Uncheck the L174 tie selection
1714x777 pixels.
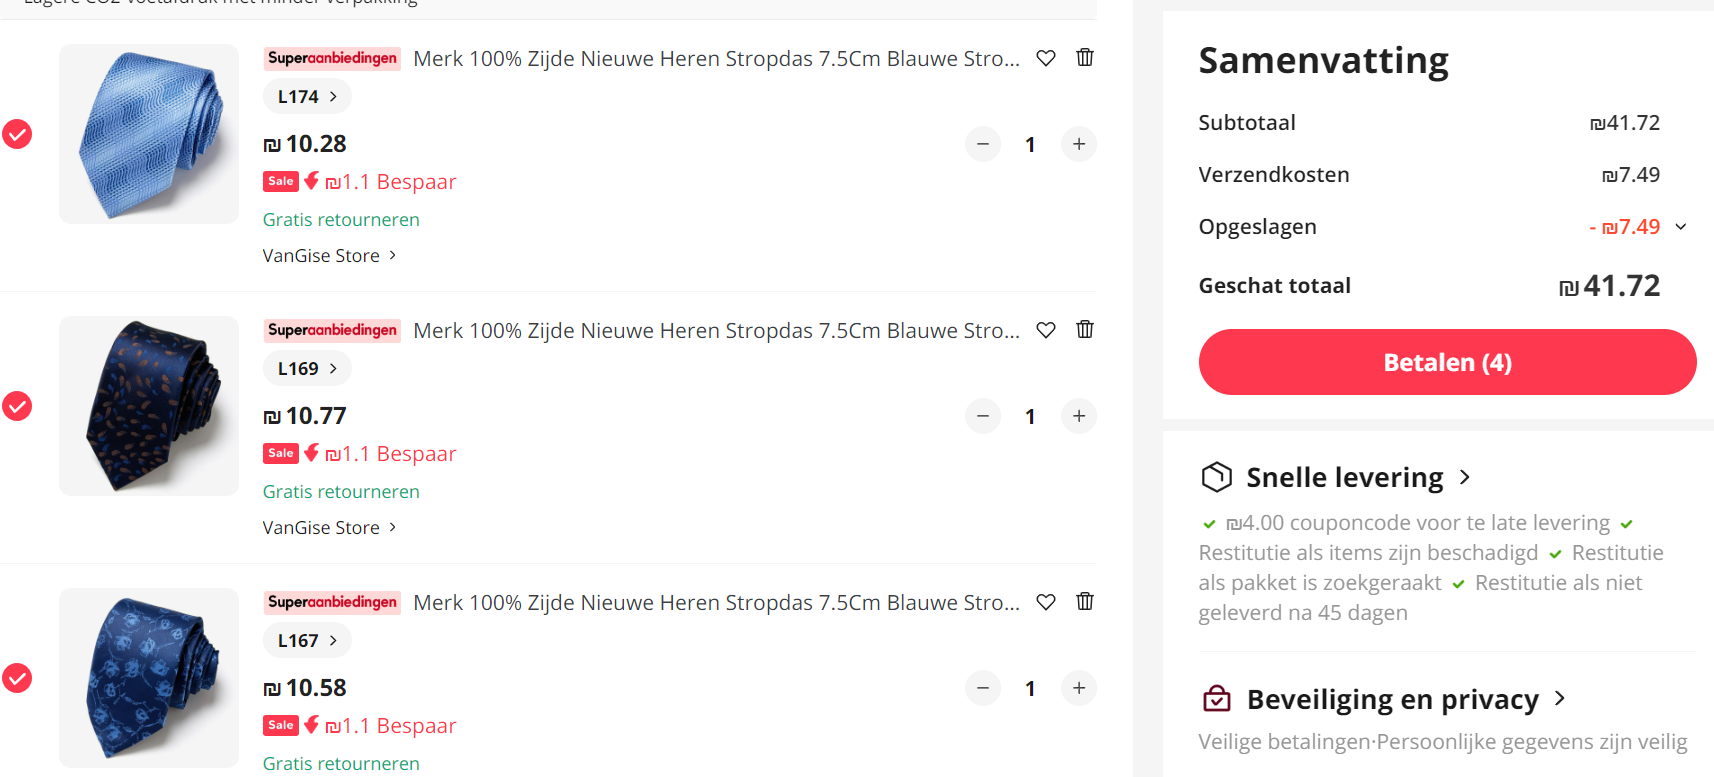point(17,134)
